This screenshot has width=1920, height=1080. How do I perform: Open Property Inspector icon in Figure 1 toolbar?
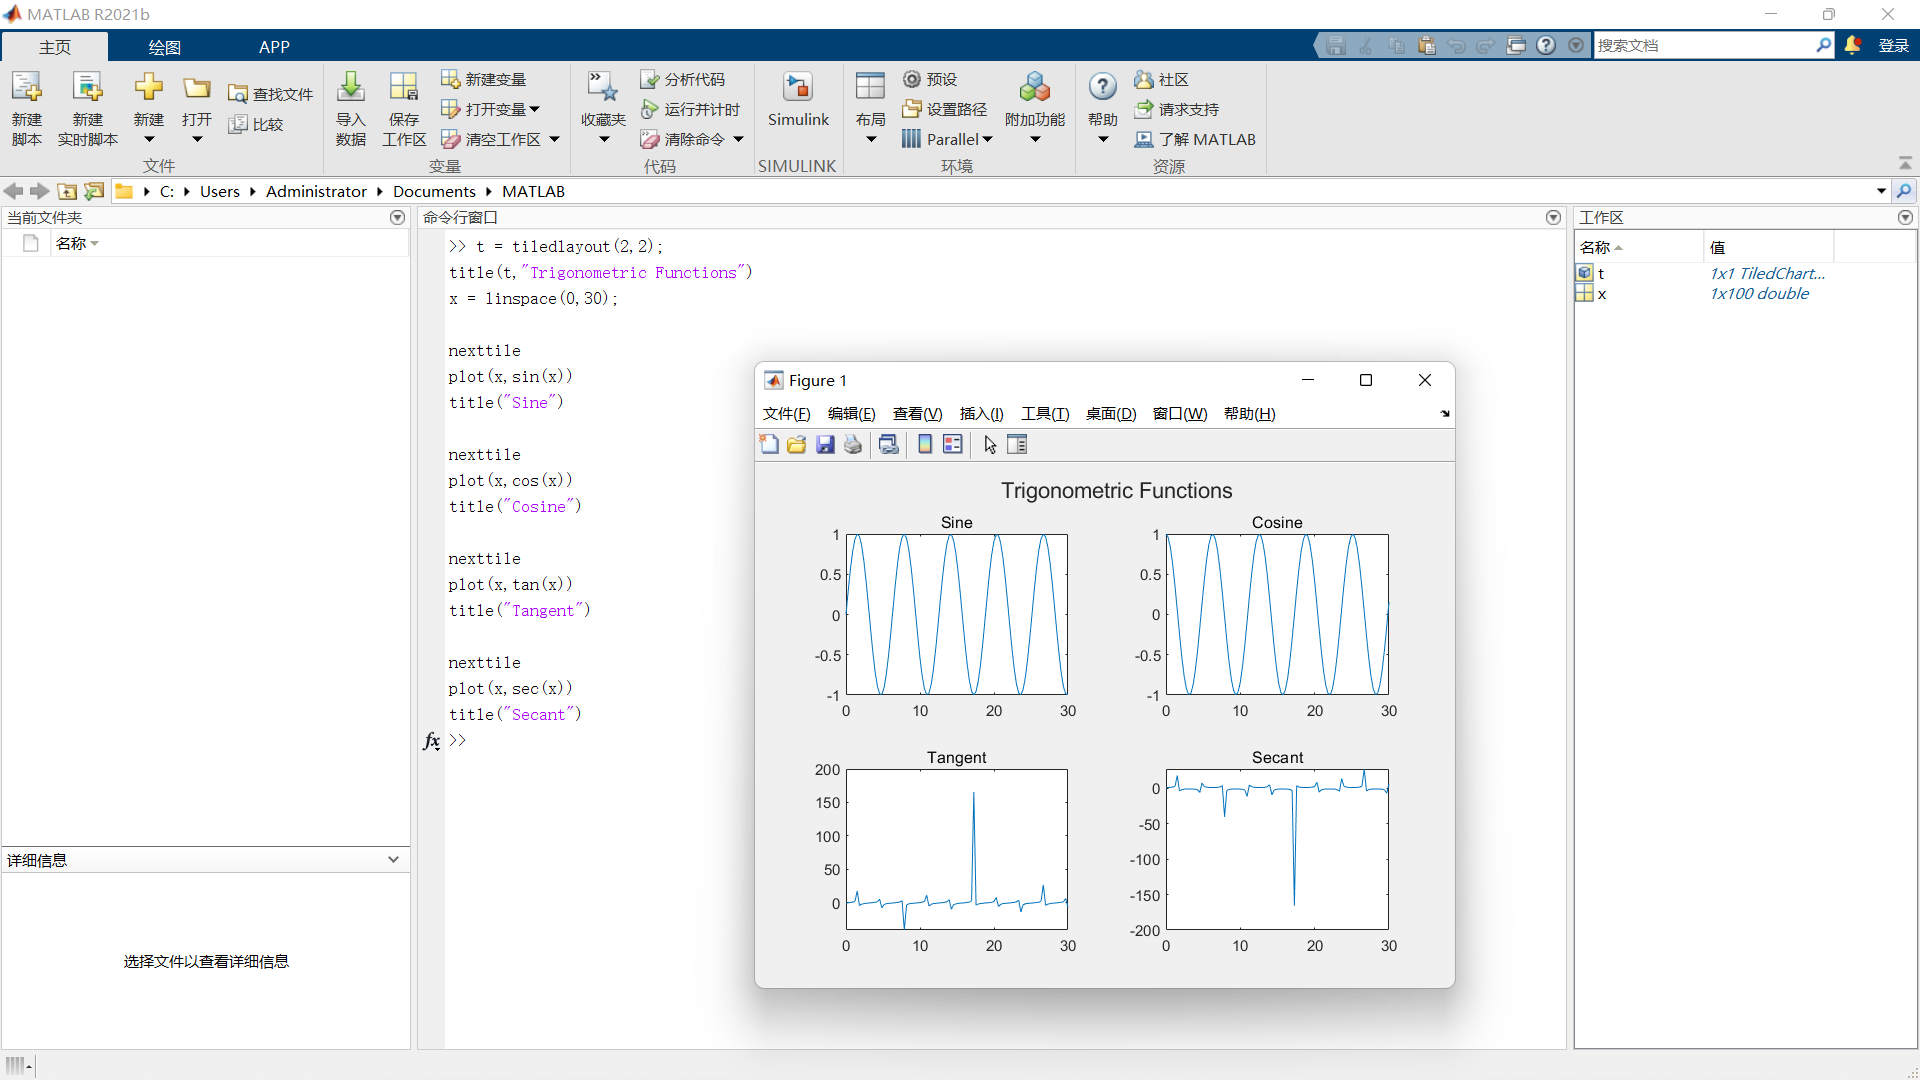click(x=1017, y=445)
